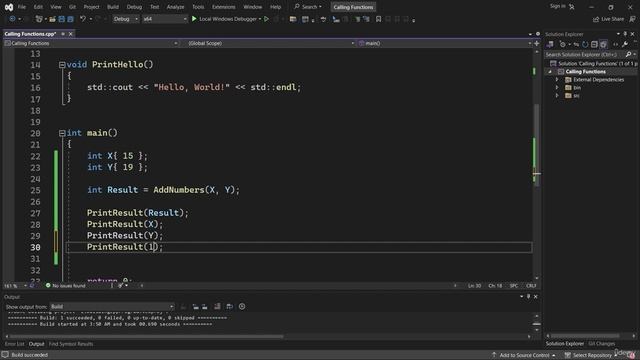640x360 pixels.
Task: Toggle Show All Files in Solution Explorer
Action: click(x=603, y=44)
